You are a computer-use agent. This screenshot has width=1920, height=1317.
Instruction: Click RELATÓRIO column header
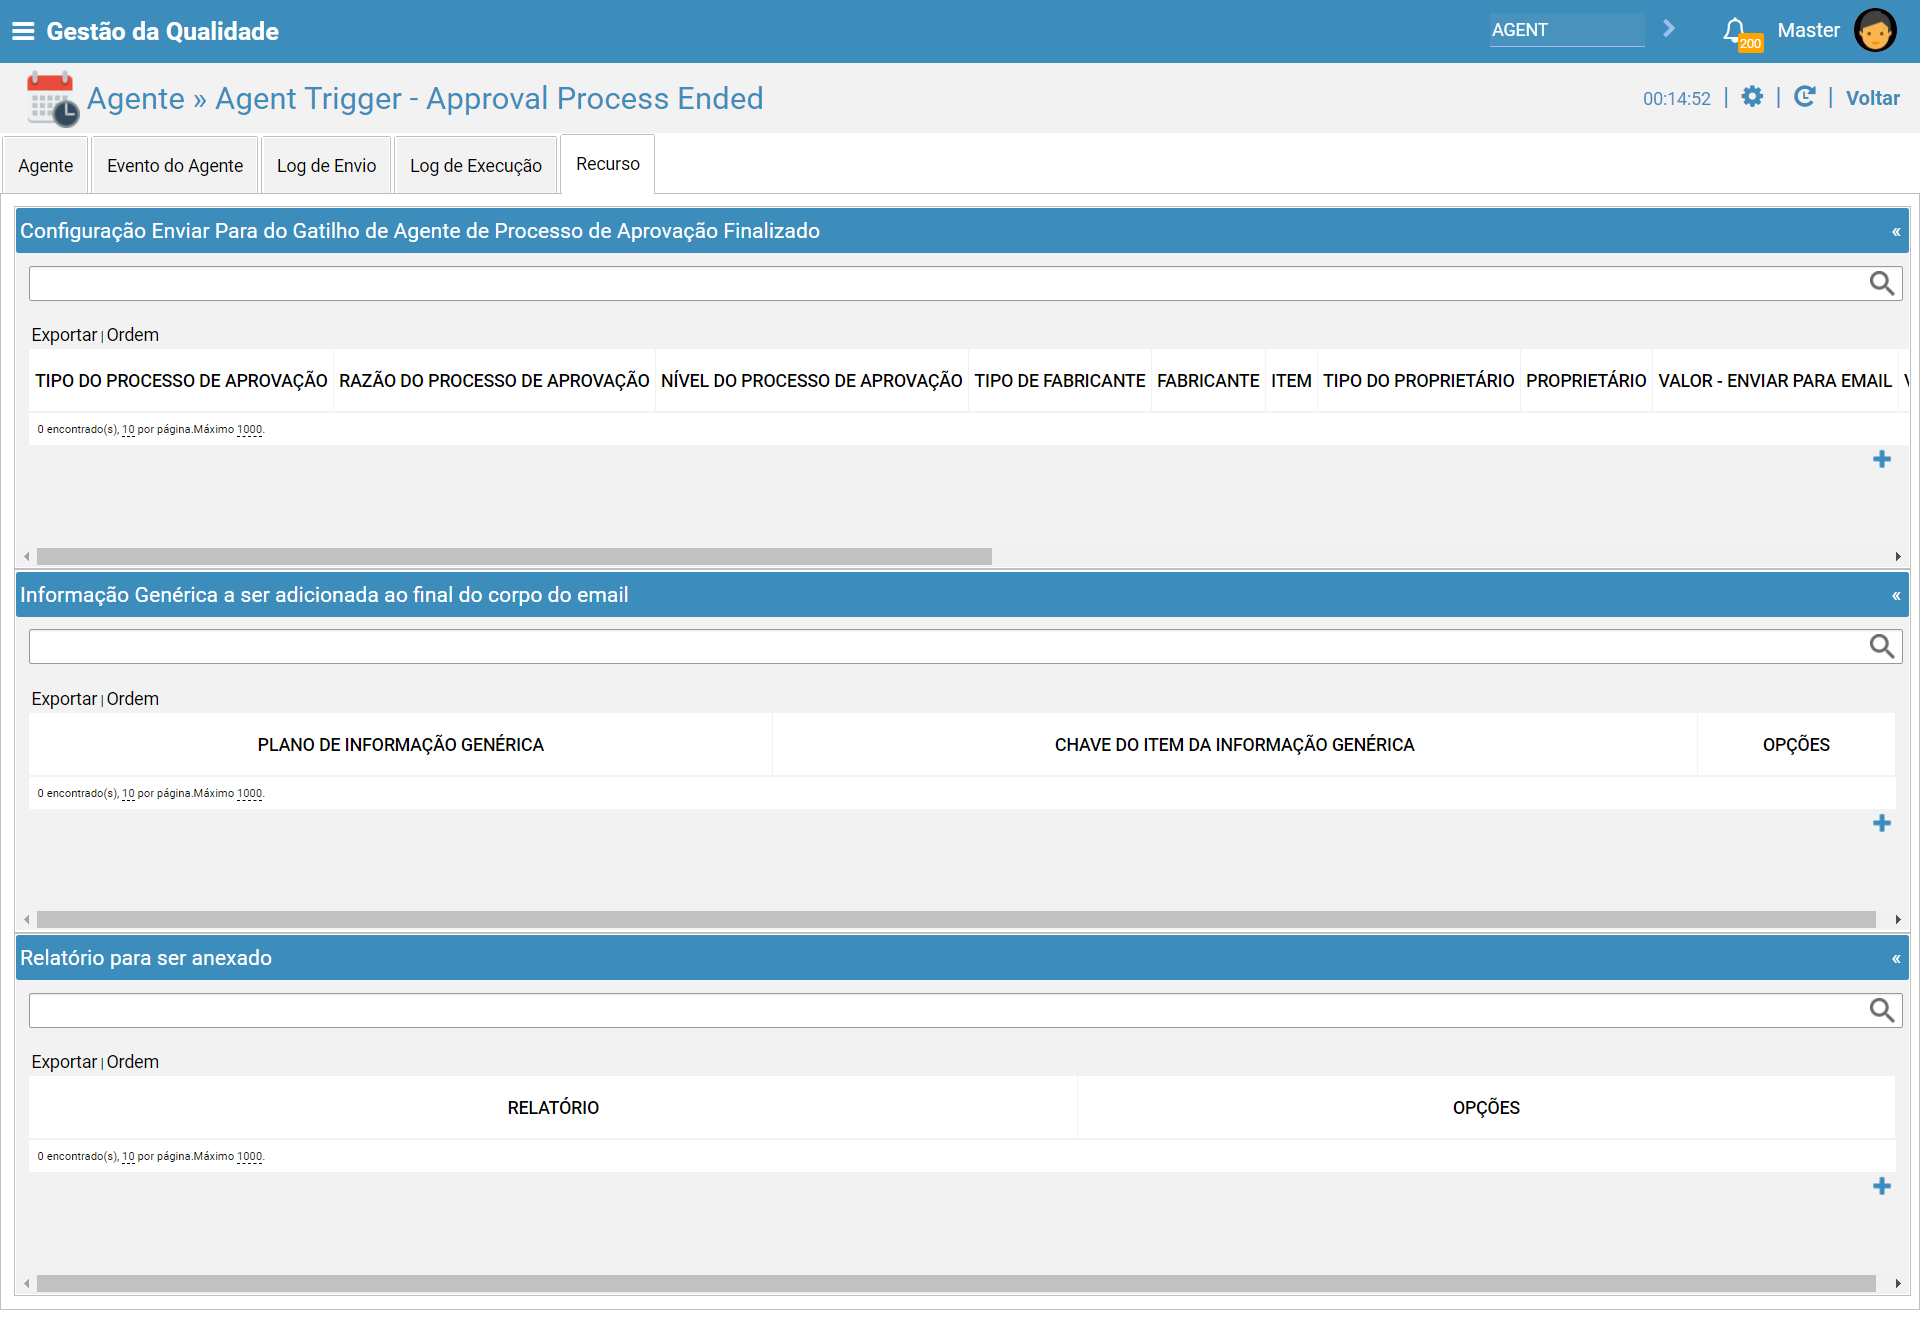553,1108
